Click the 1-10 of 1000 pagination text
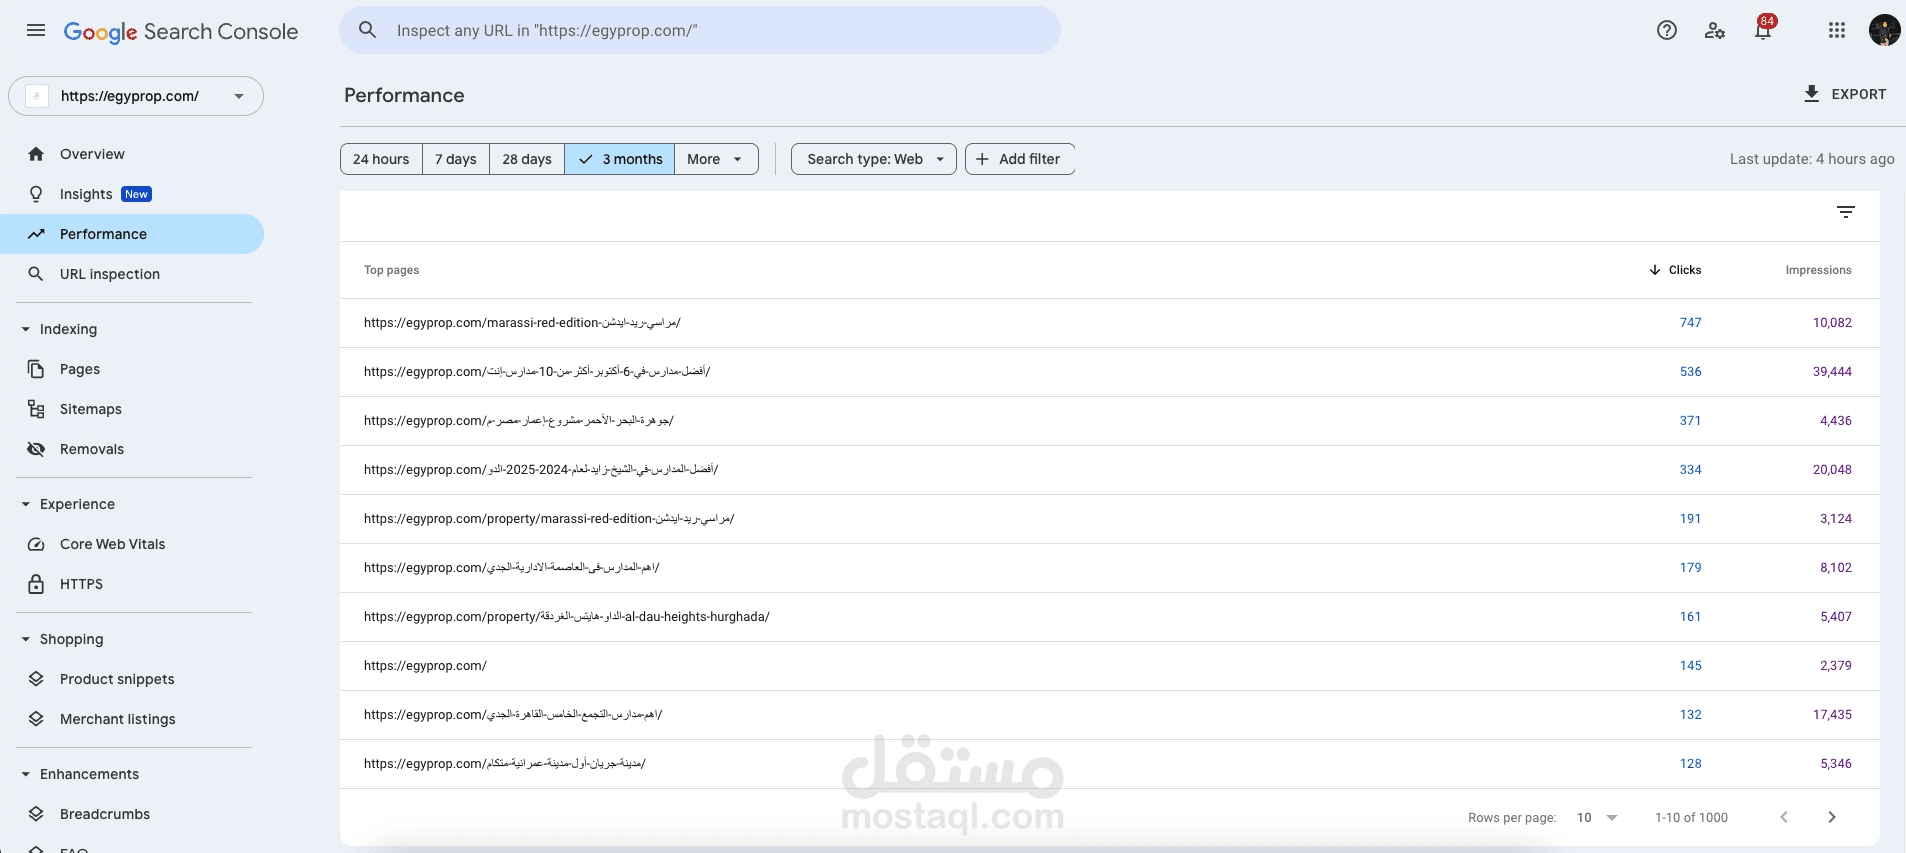Image resolution: width=1906 pixels, height=853 pixels. [x=1691, y=818]
